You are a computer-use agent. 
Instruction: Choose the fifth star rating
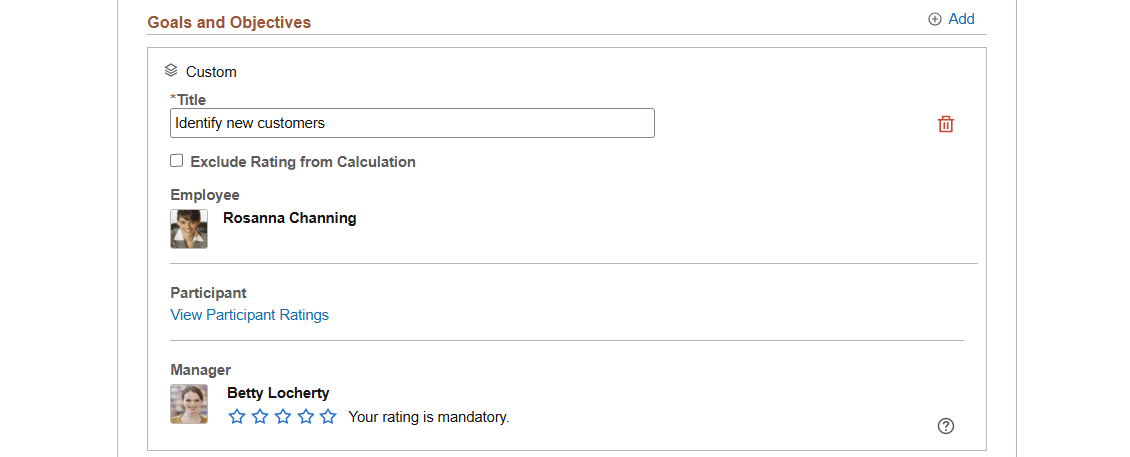coord(329,417)
